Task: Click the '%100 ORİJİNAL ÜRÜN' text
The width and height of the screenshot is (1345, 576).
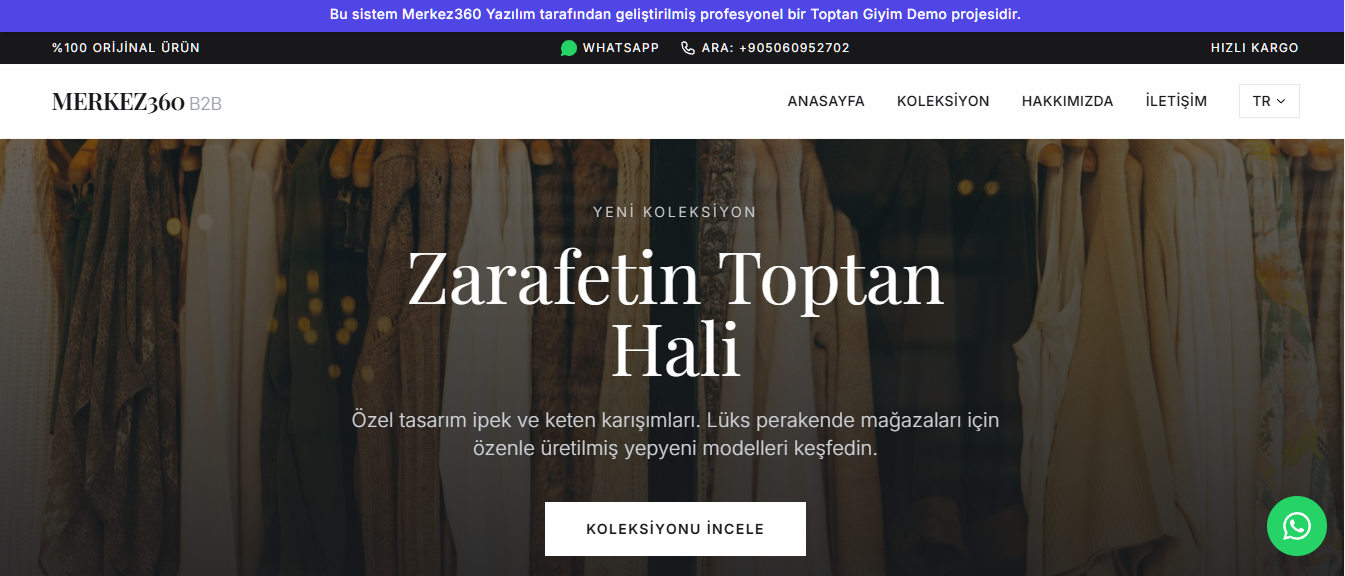Action: click(126, 48)
